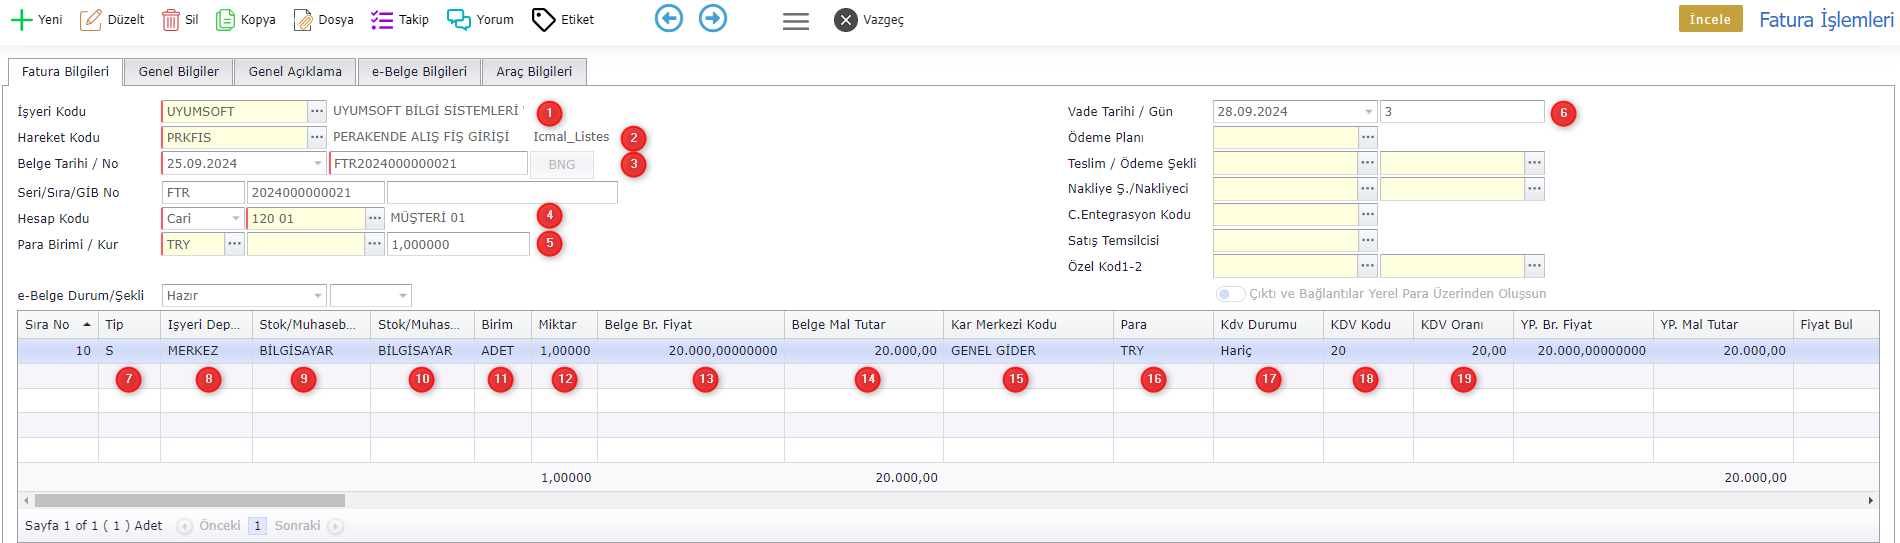Open the hamburger menu icon
1900x543 pixels.
[x=796, y=21]
